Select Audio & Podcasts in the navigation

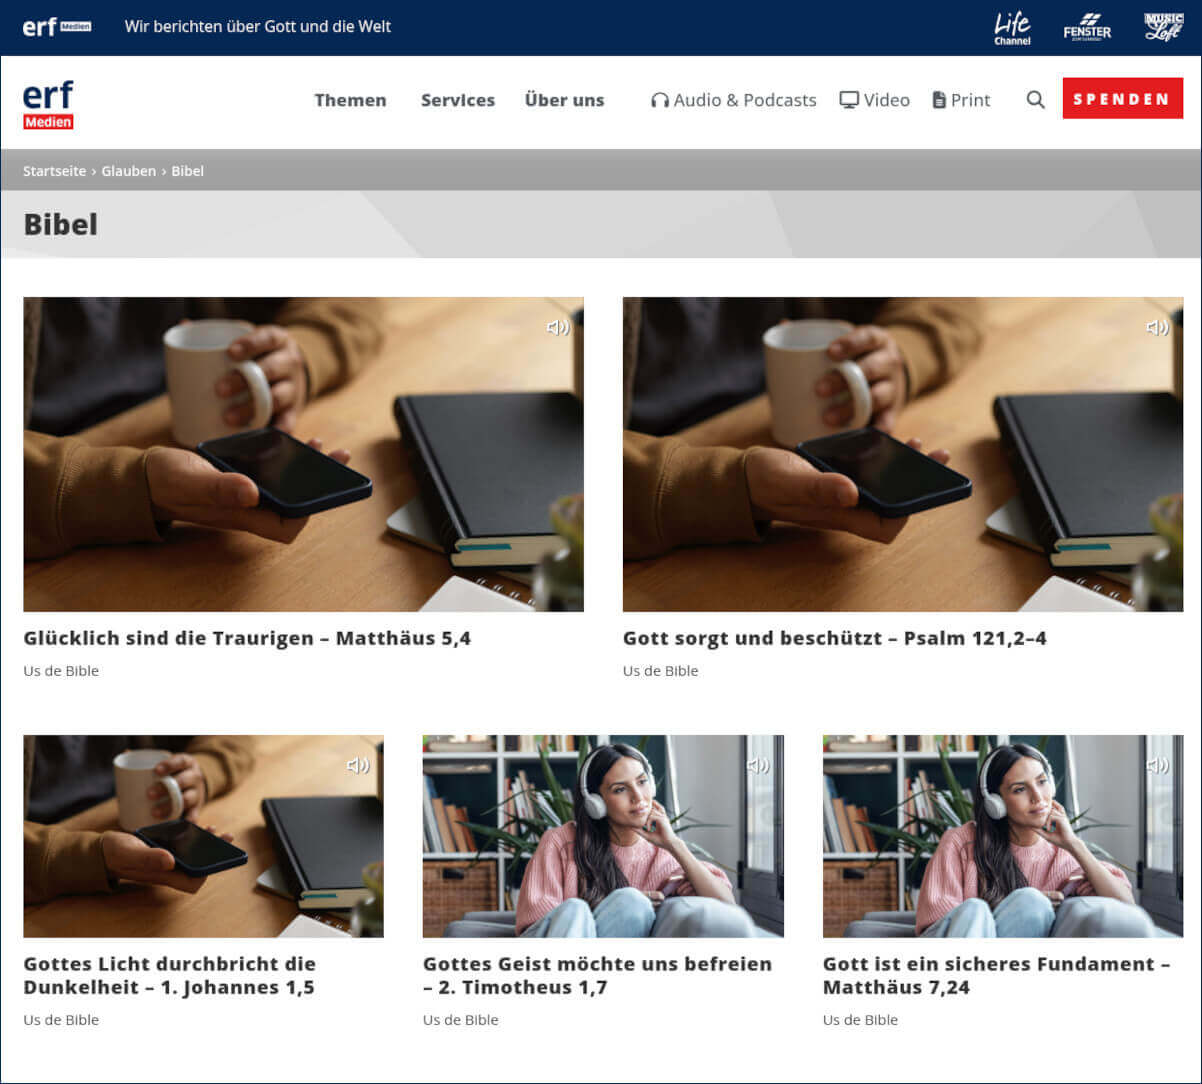[745, 99]
